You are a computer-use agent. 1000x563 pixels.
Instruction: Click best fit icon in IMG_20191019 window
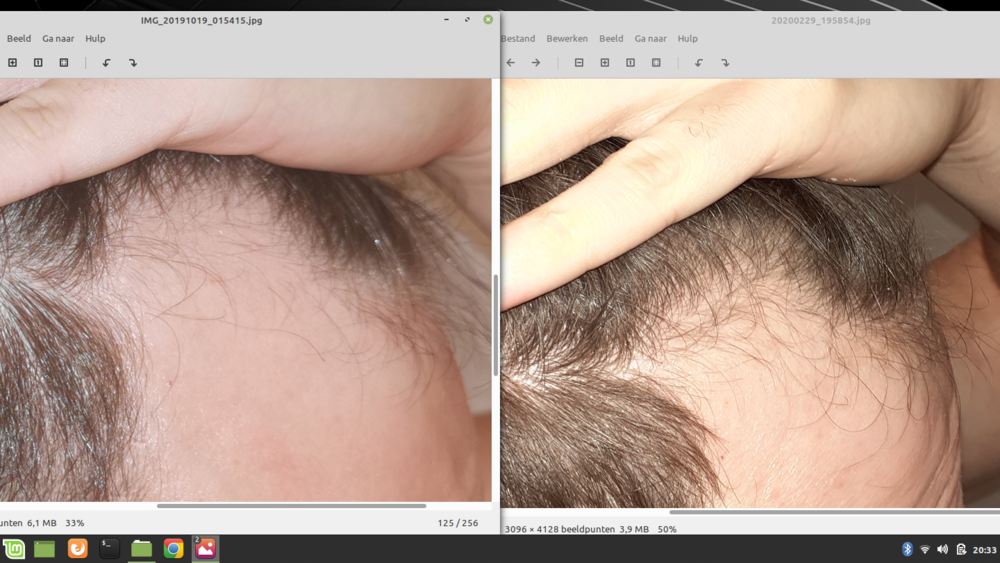point(64,63)
